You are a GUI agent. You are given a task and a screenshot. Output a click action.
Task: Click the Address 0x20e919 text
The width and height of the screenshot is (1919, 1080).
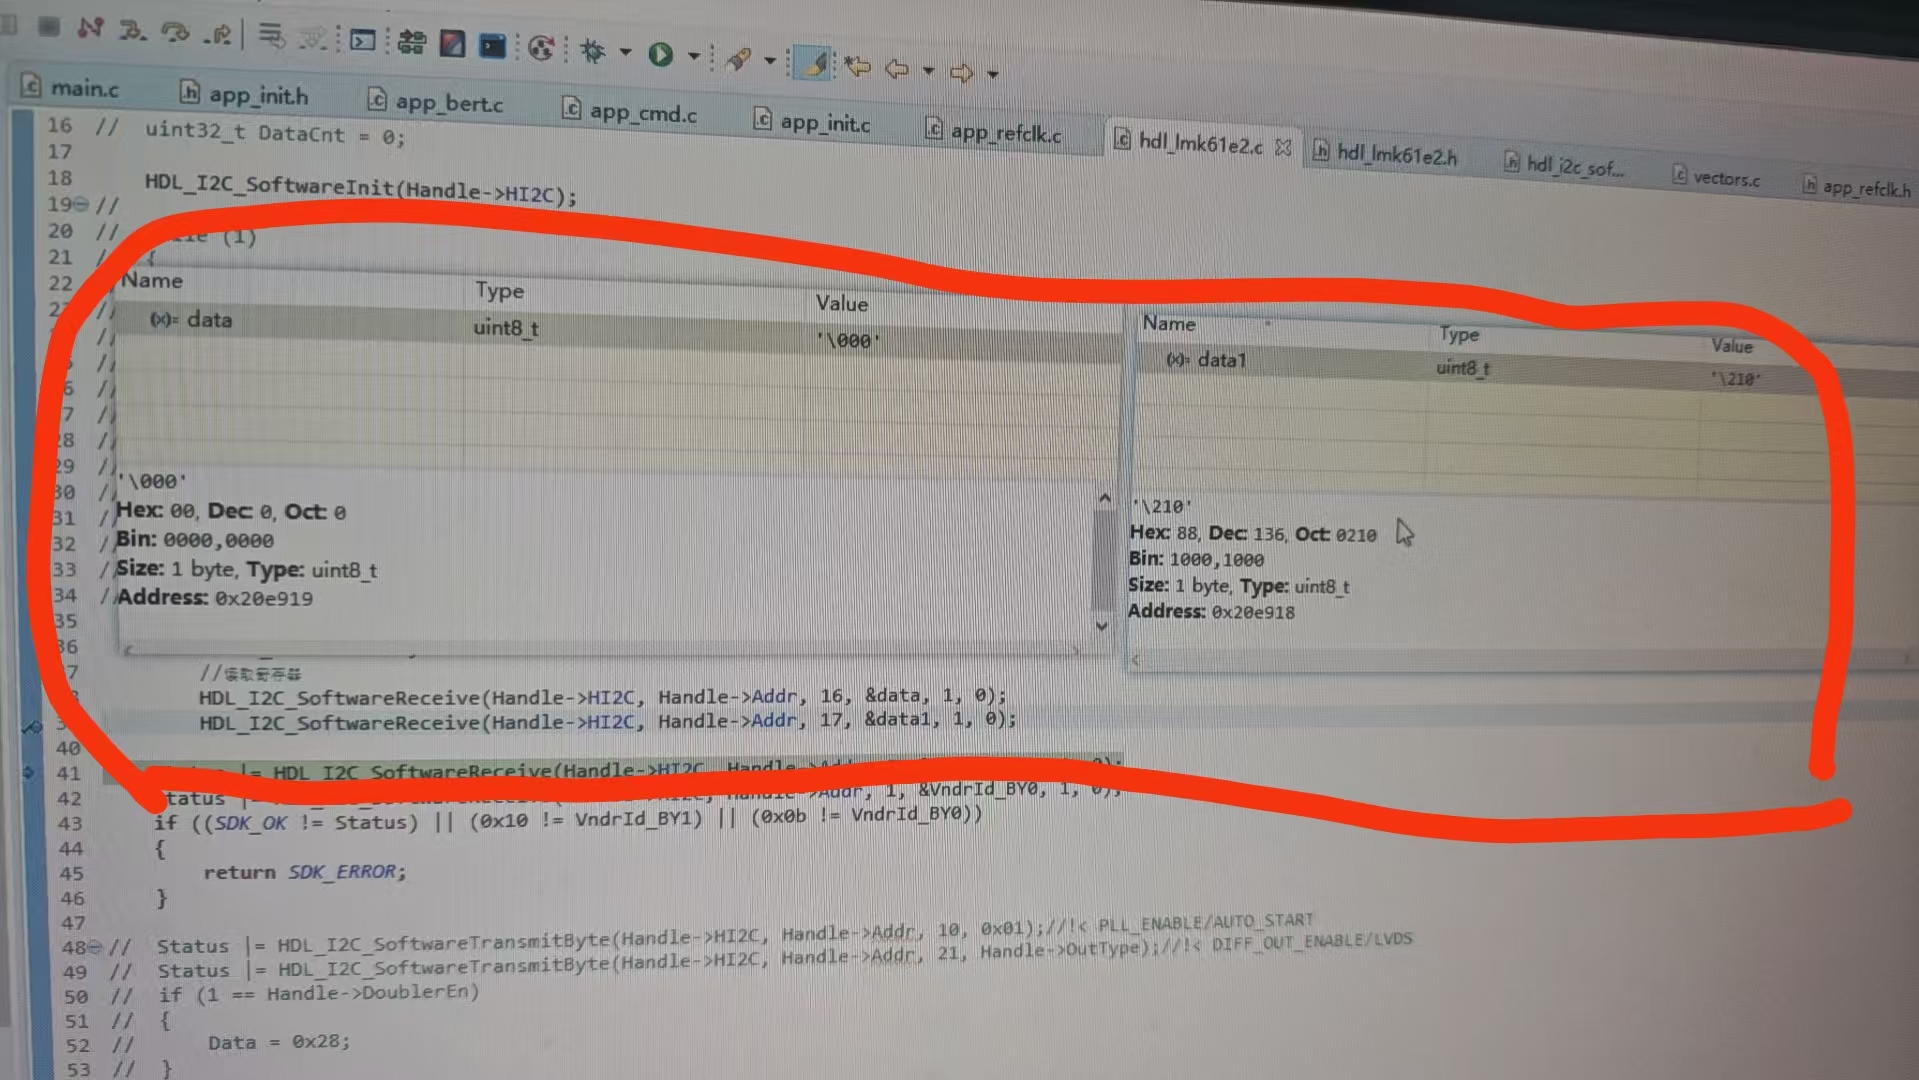tap(214, 598)
